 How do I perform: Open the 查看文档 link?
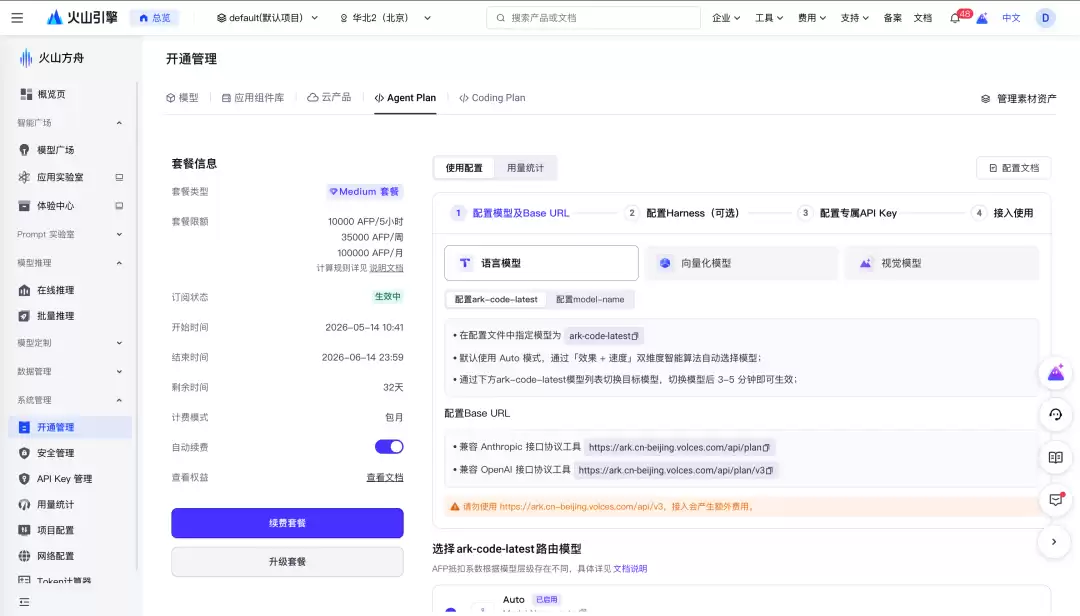385,478
